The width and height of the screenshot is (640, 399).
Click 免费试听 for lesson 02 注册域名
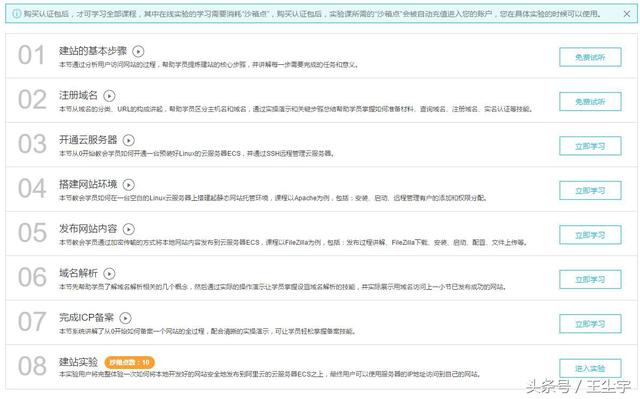click(590, 102)
